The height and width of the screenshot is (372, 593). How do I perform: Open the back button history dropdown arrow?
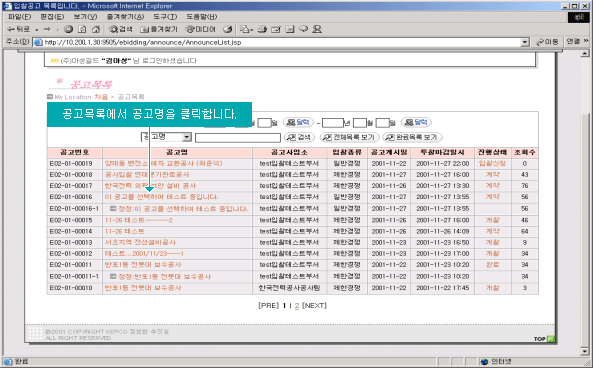(37, 29)
